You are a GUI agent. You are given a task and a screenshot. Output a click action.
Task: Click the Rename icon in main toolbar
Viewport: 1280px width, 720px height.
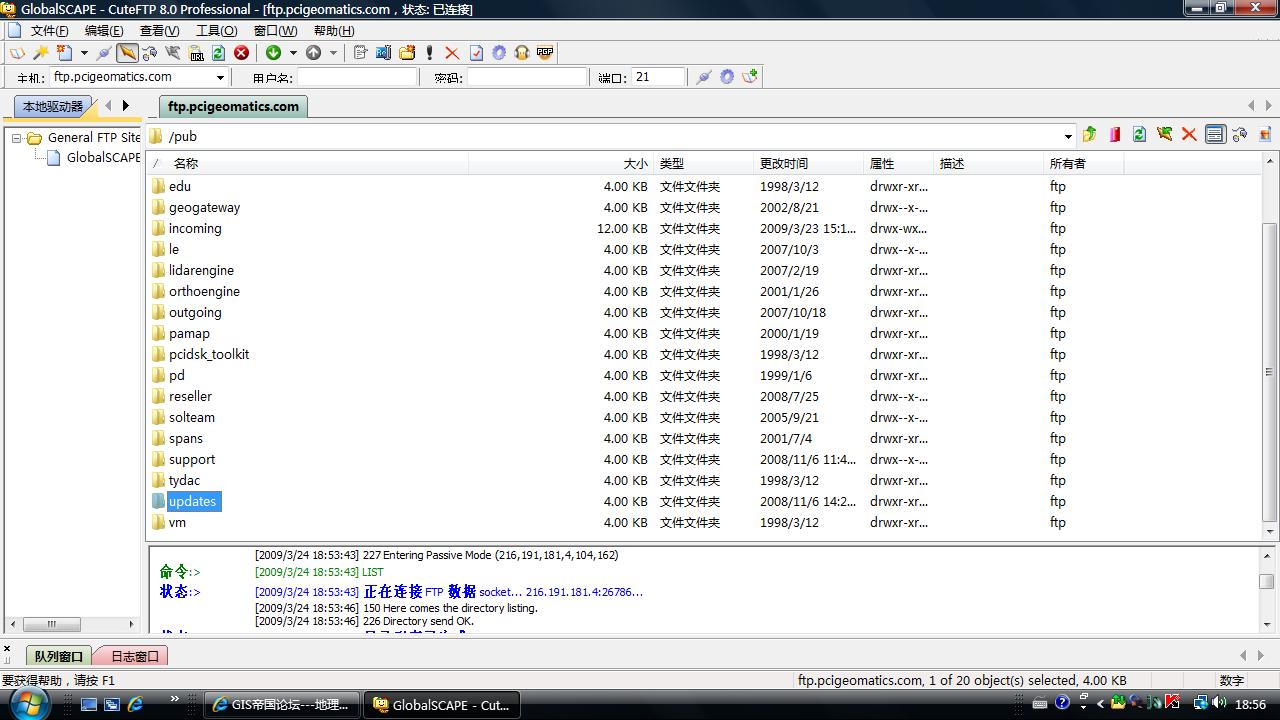(383, 53)
